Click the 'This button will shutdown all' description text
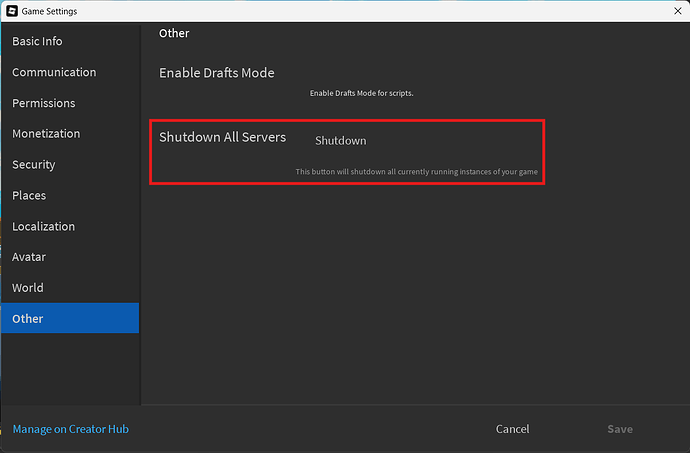Image resolution: width=690 pixels, height=453 pixels. [416, 172]
